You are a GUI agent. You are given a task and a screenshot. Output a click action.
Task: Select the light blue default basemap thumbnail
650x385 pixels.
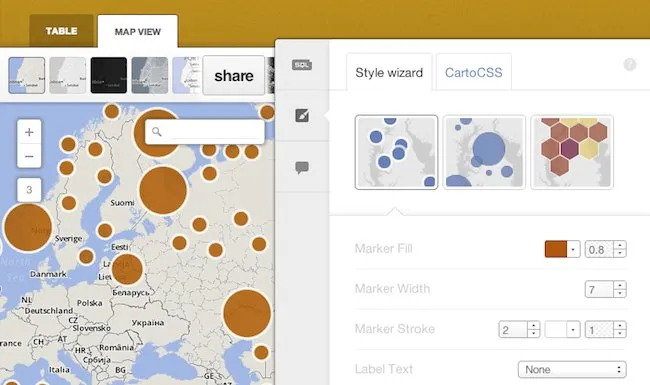[x=27, y=75]
